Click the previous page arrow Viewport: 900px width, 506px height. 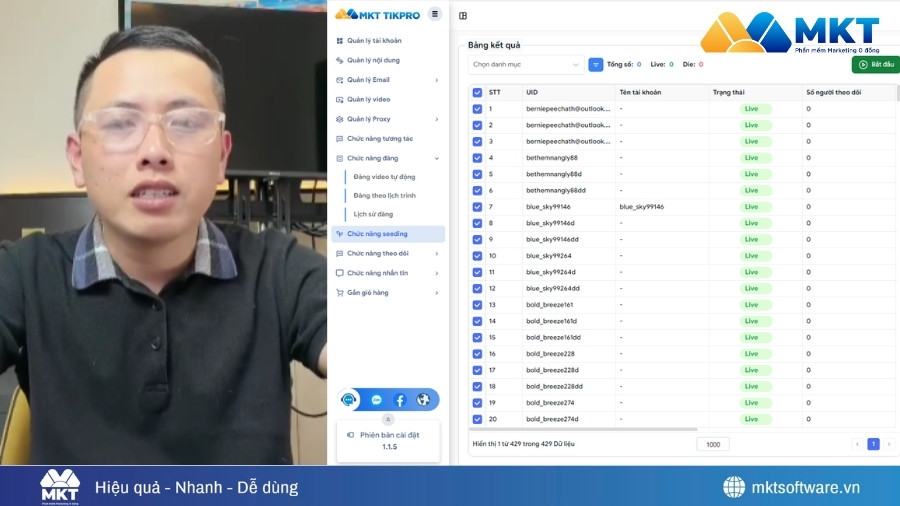coord(858,444)
